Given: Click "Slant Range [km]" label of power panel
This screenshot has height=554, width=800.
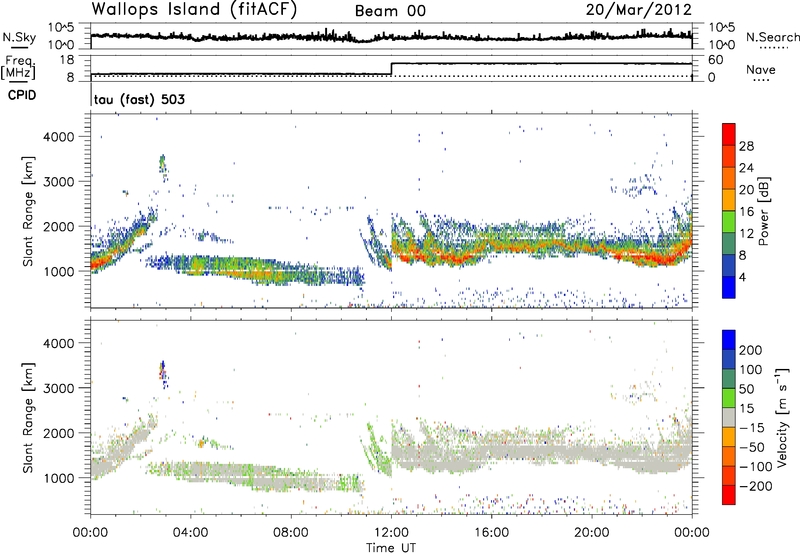Looking at the screenshot, I should [x=29, y=211].
